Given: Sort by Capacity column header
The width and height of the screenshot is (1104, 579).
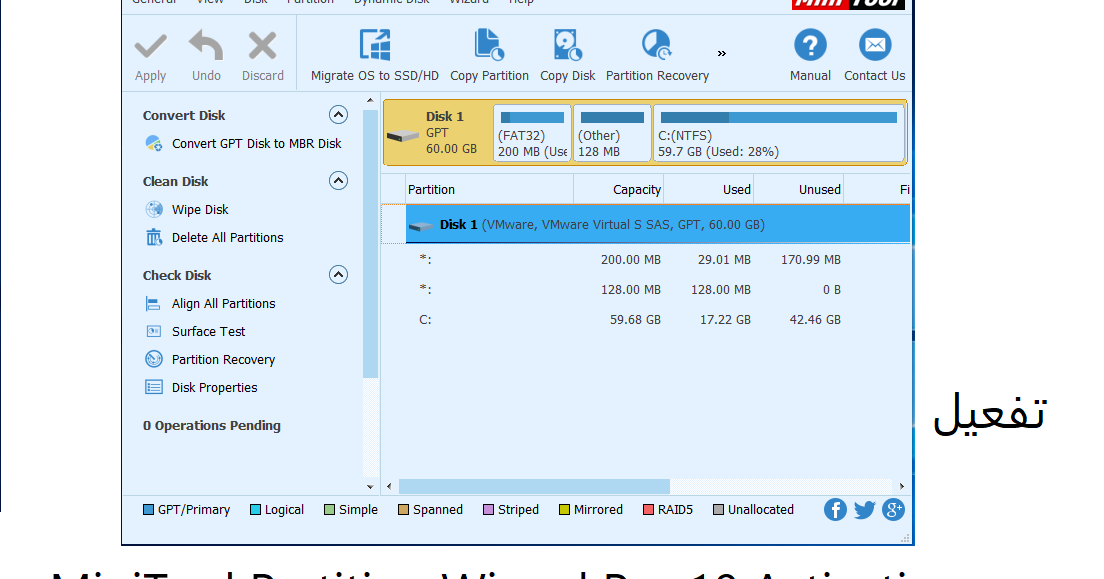Looking at the screenshot, I should click(x=619, y=189).
